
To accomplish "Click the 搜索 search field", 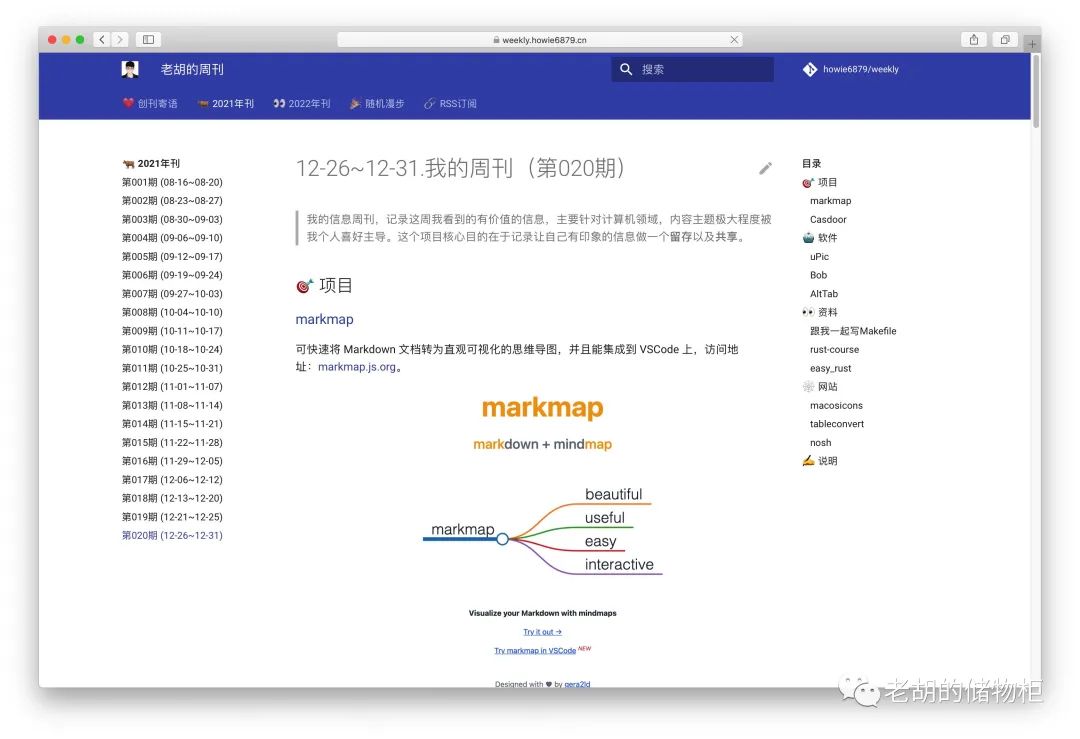I will [692, 69].
